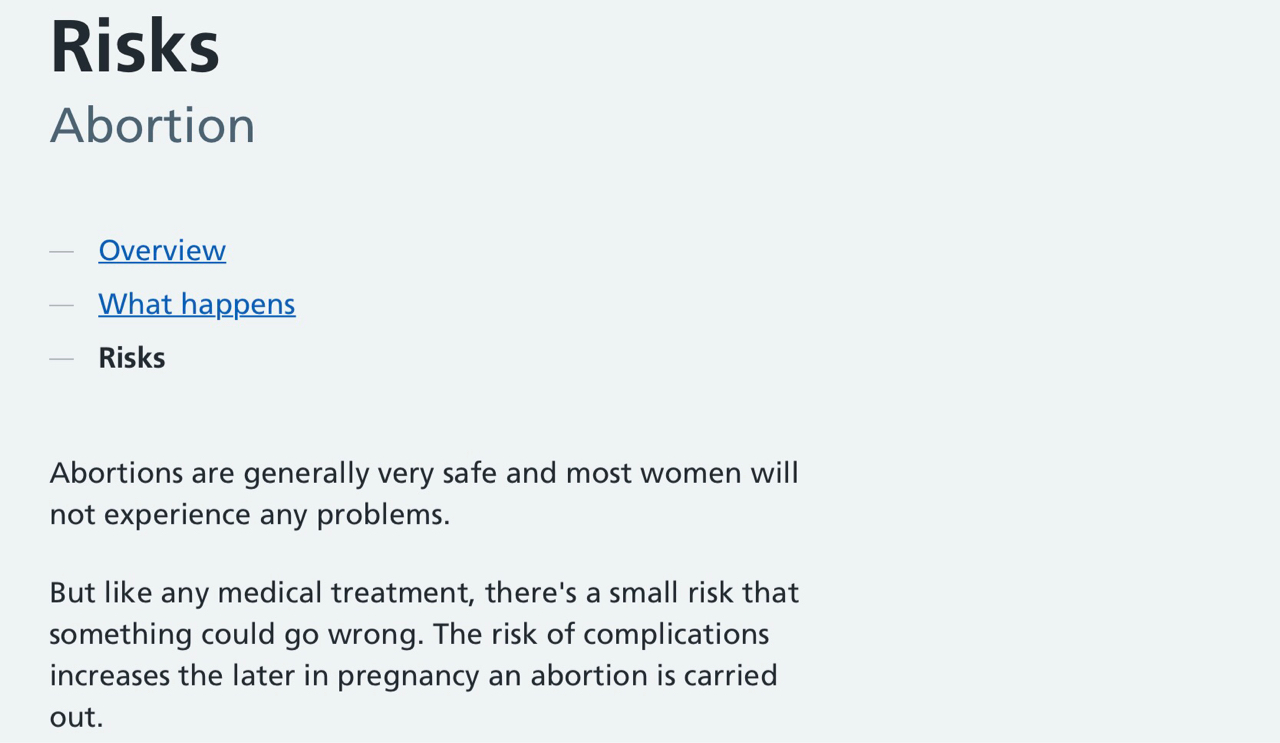Click the words "small risk that"
This screenshot has height=743, width=1280.
(704, 593)
